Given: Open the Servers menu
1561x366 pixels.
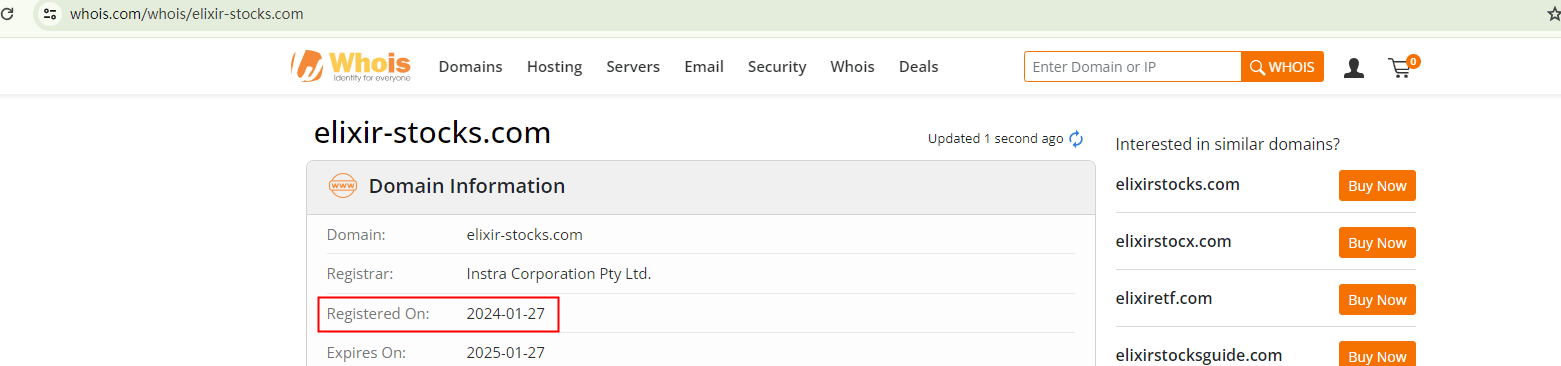Looking at the screenshot, I should 633,67.
